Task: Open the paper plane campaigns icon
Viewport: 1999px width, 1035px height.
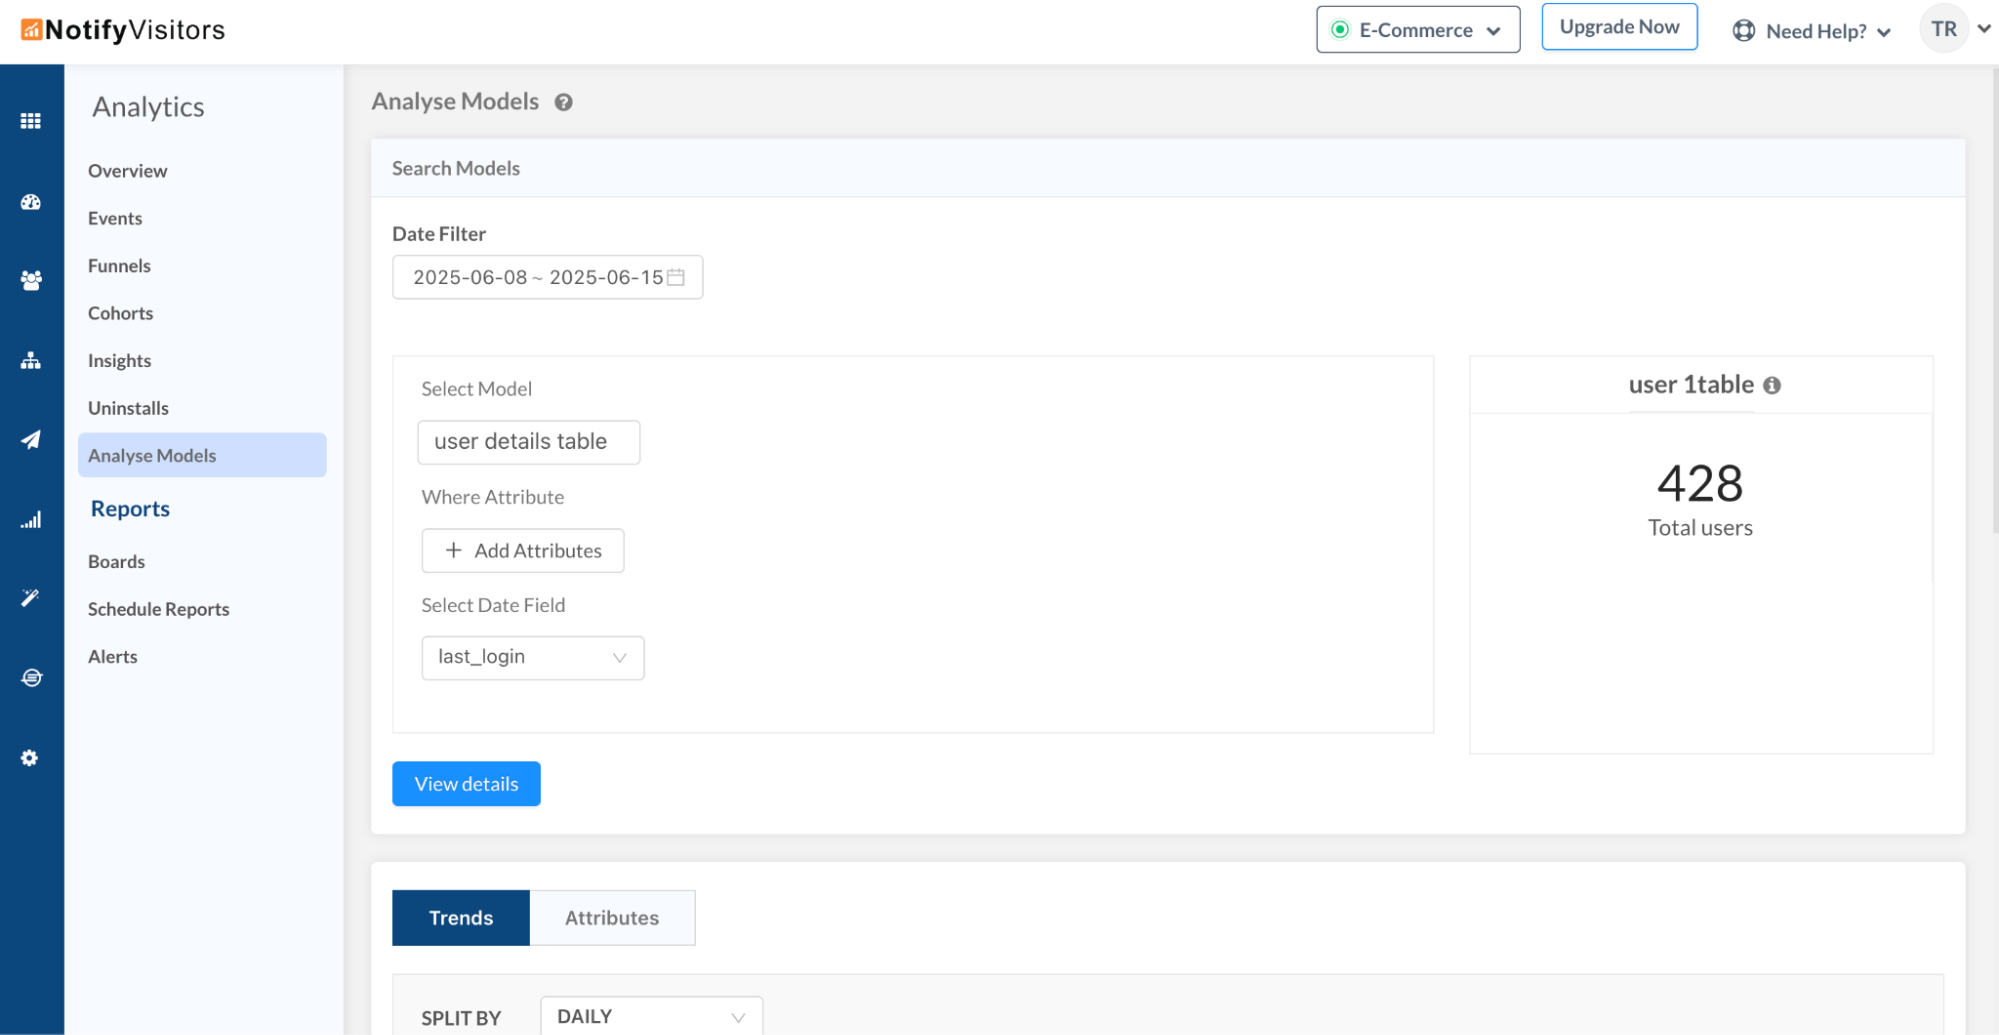Action: coord(31,440)
